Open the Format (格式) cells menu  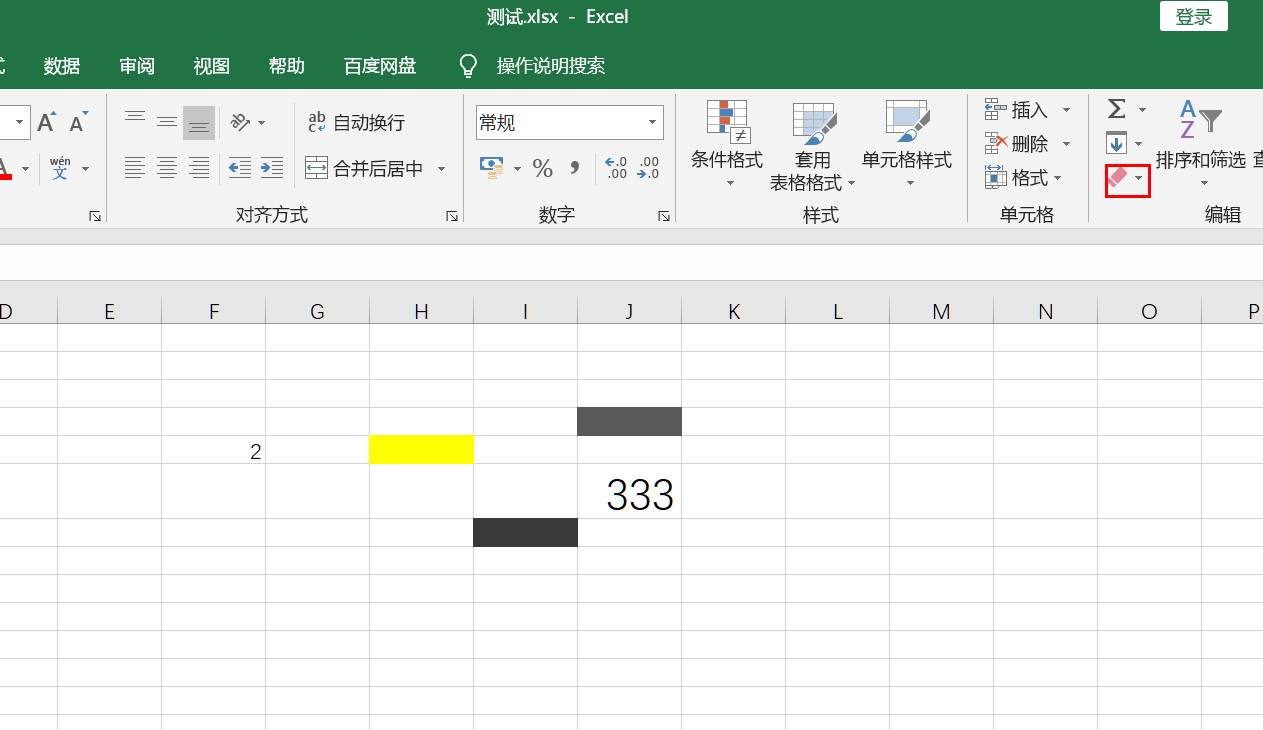click(x=1024, y=177)
